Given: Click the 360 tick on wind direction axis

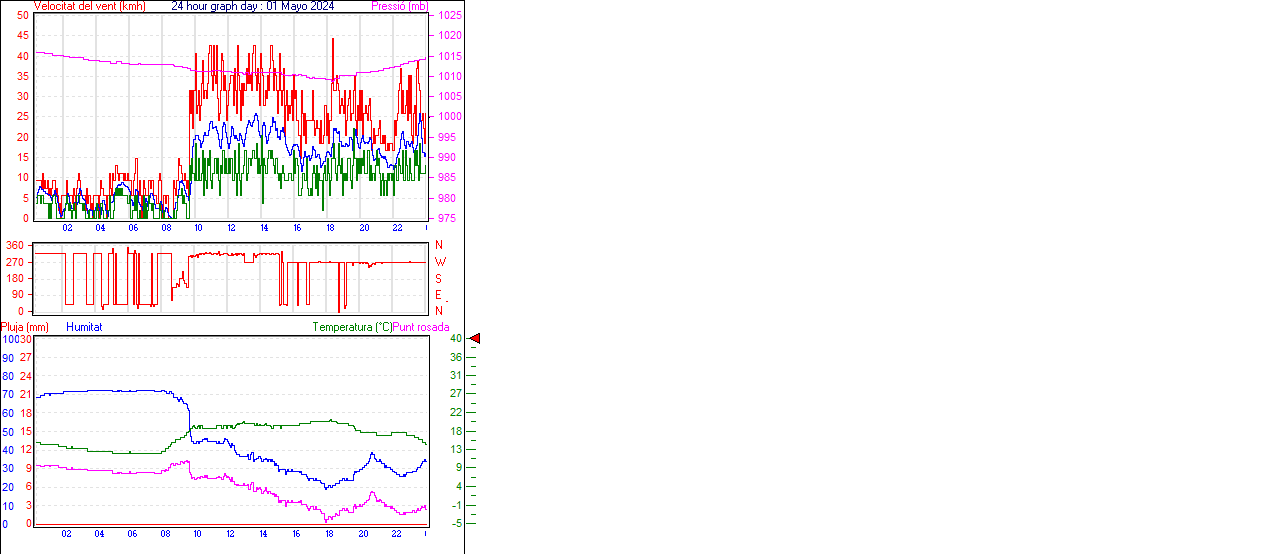Looking at the screenshot, I should 15,245.
